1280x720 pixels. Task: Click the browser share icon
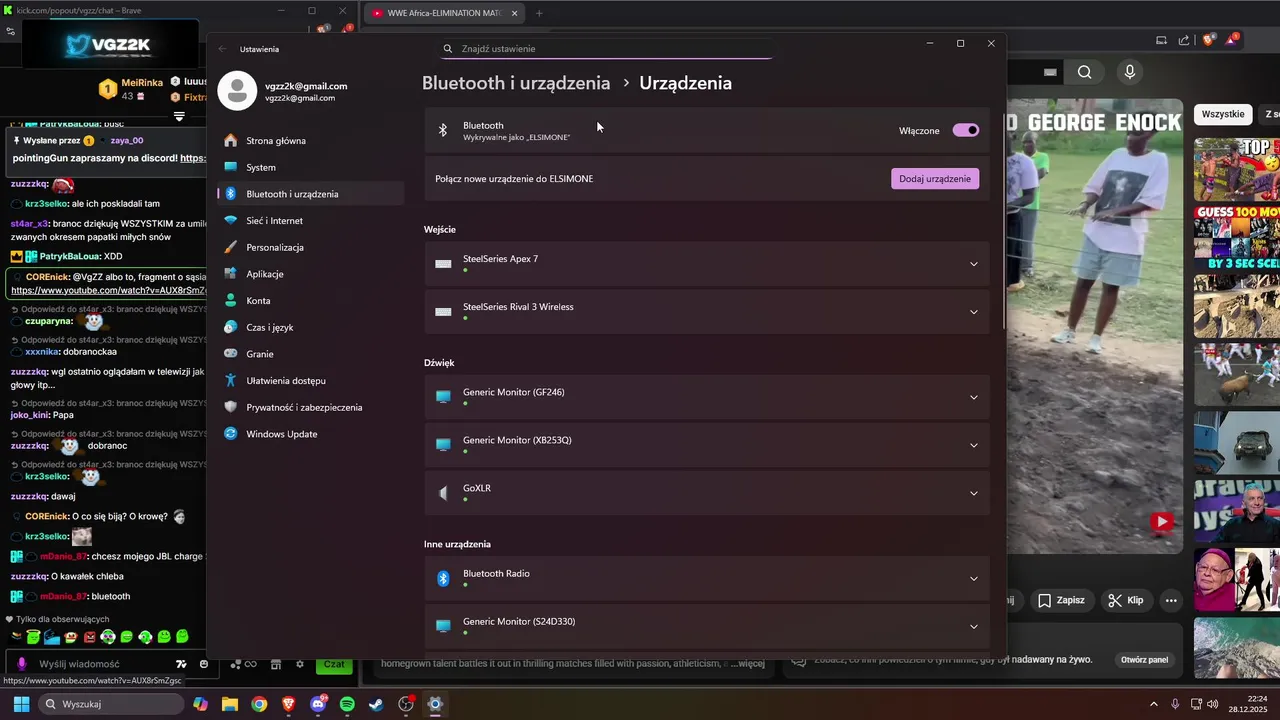[x=1184, y=40]
